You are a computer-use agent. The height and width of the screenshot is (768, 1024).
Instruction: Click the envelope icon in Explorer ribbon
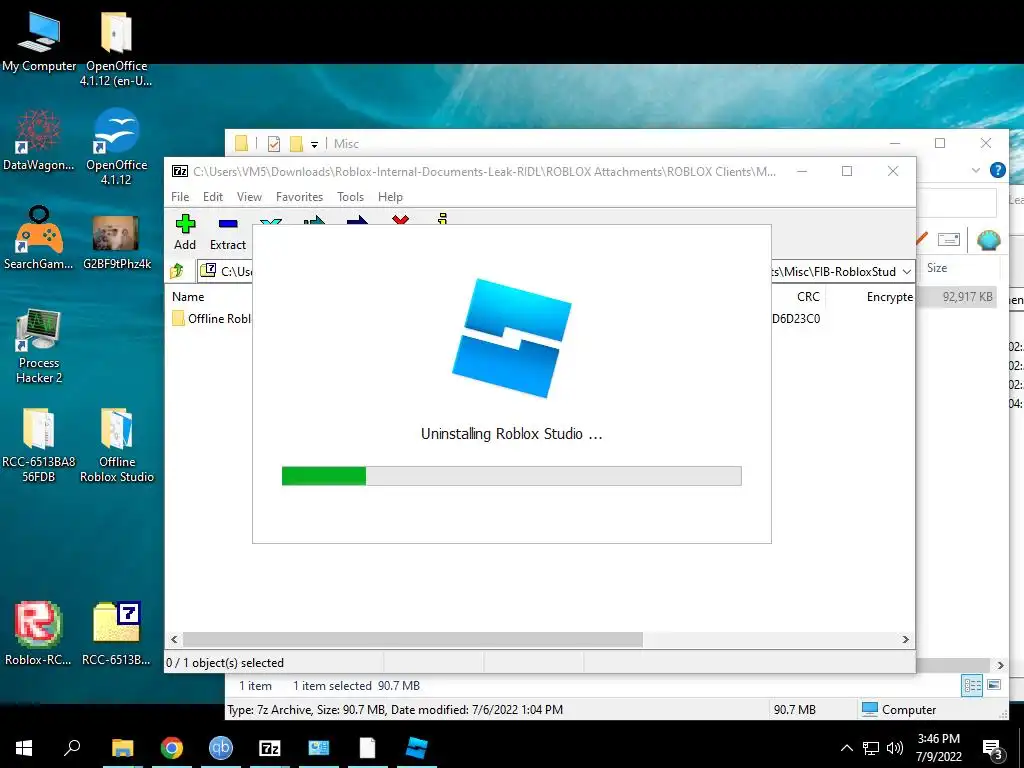948,240
